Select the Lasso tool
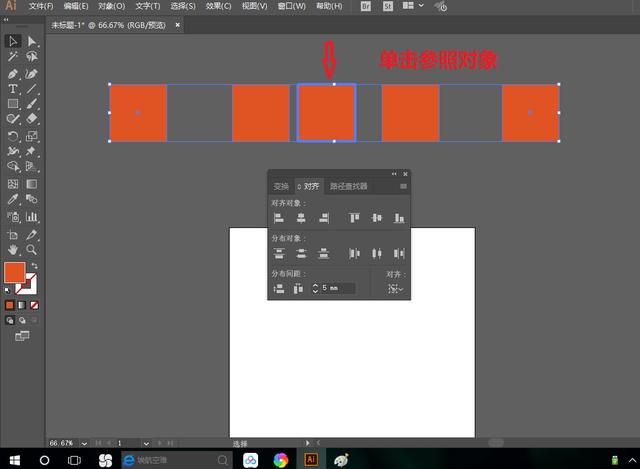640x469 pixels. pos(31,56)
